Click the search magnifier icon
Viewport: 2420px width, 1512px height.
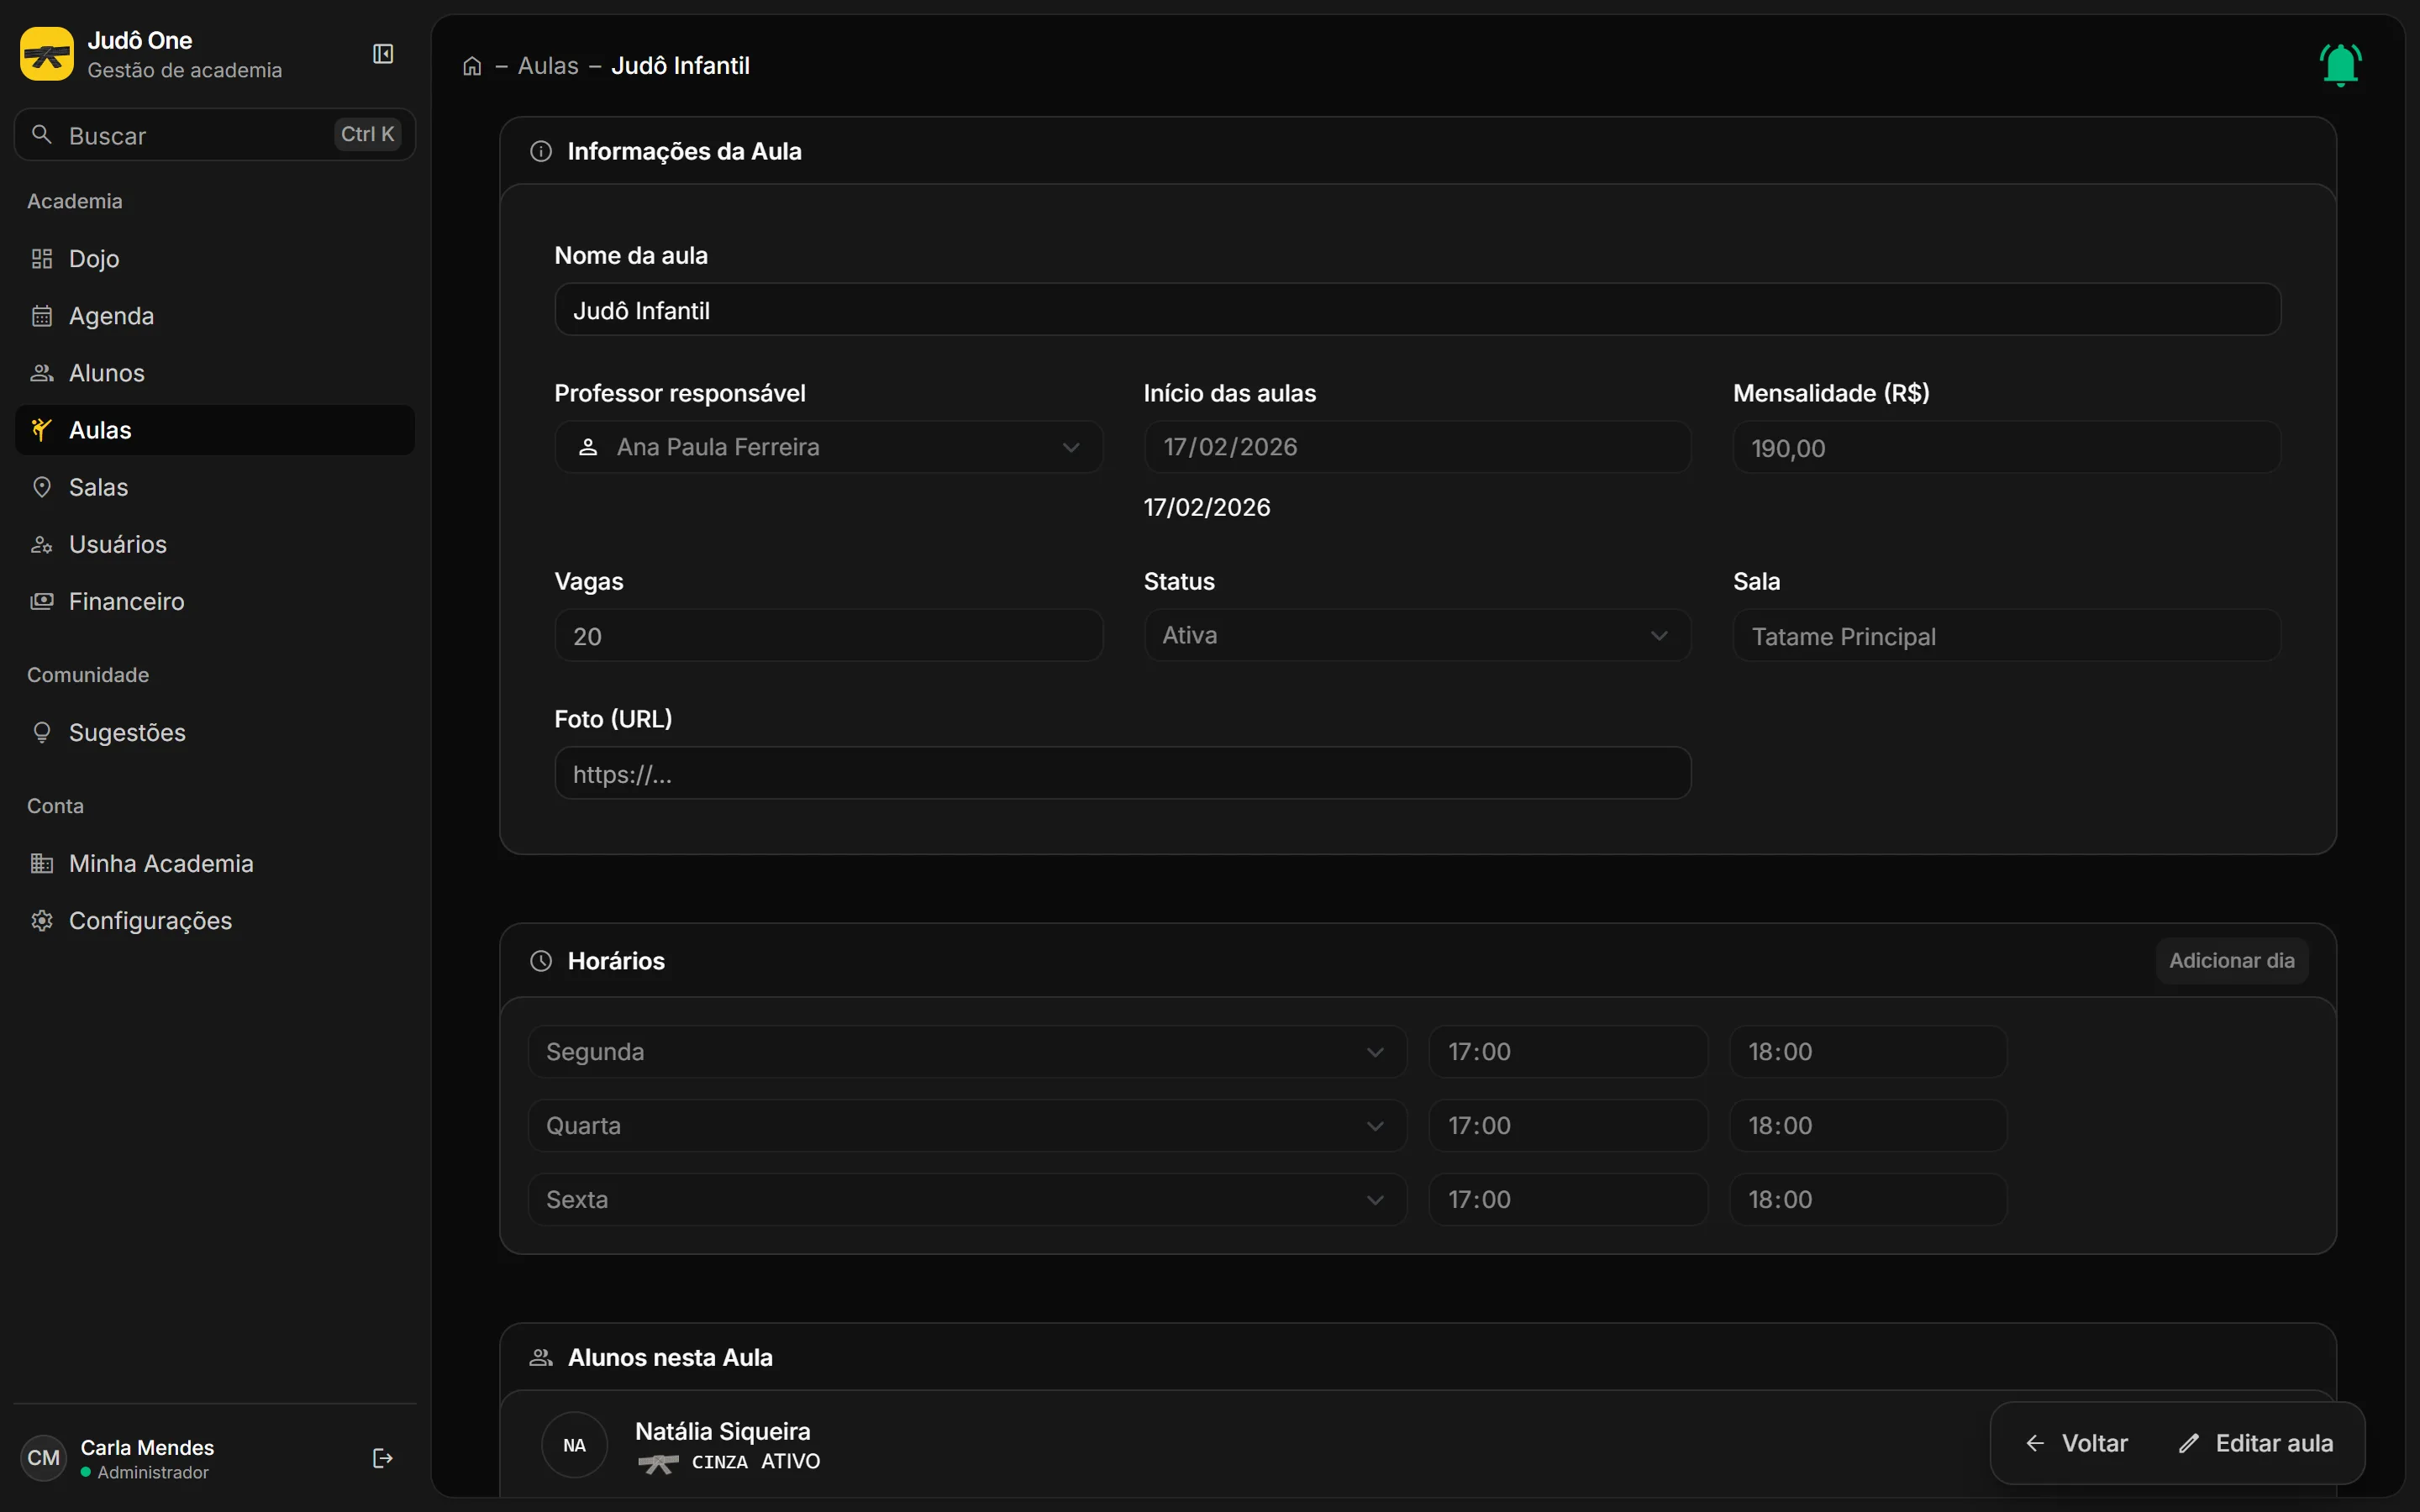(42, 134)
